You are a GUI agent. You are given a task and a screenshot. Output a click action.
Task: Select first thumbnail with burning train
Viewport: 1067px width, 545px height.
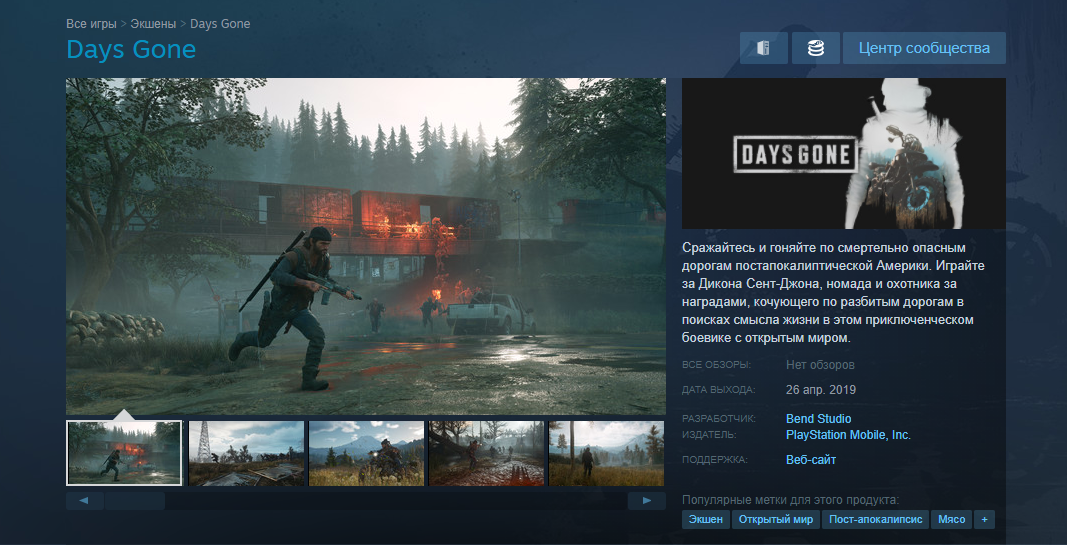pyautogui.click(x=124, y=453)
